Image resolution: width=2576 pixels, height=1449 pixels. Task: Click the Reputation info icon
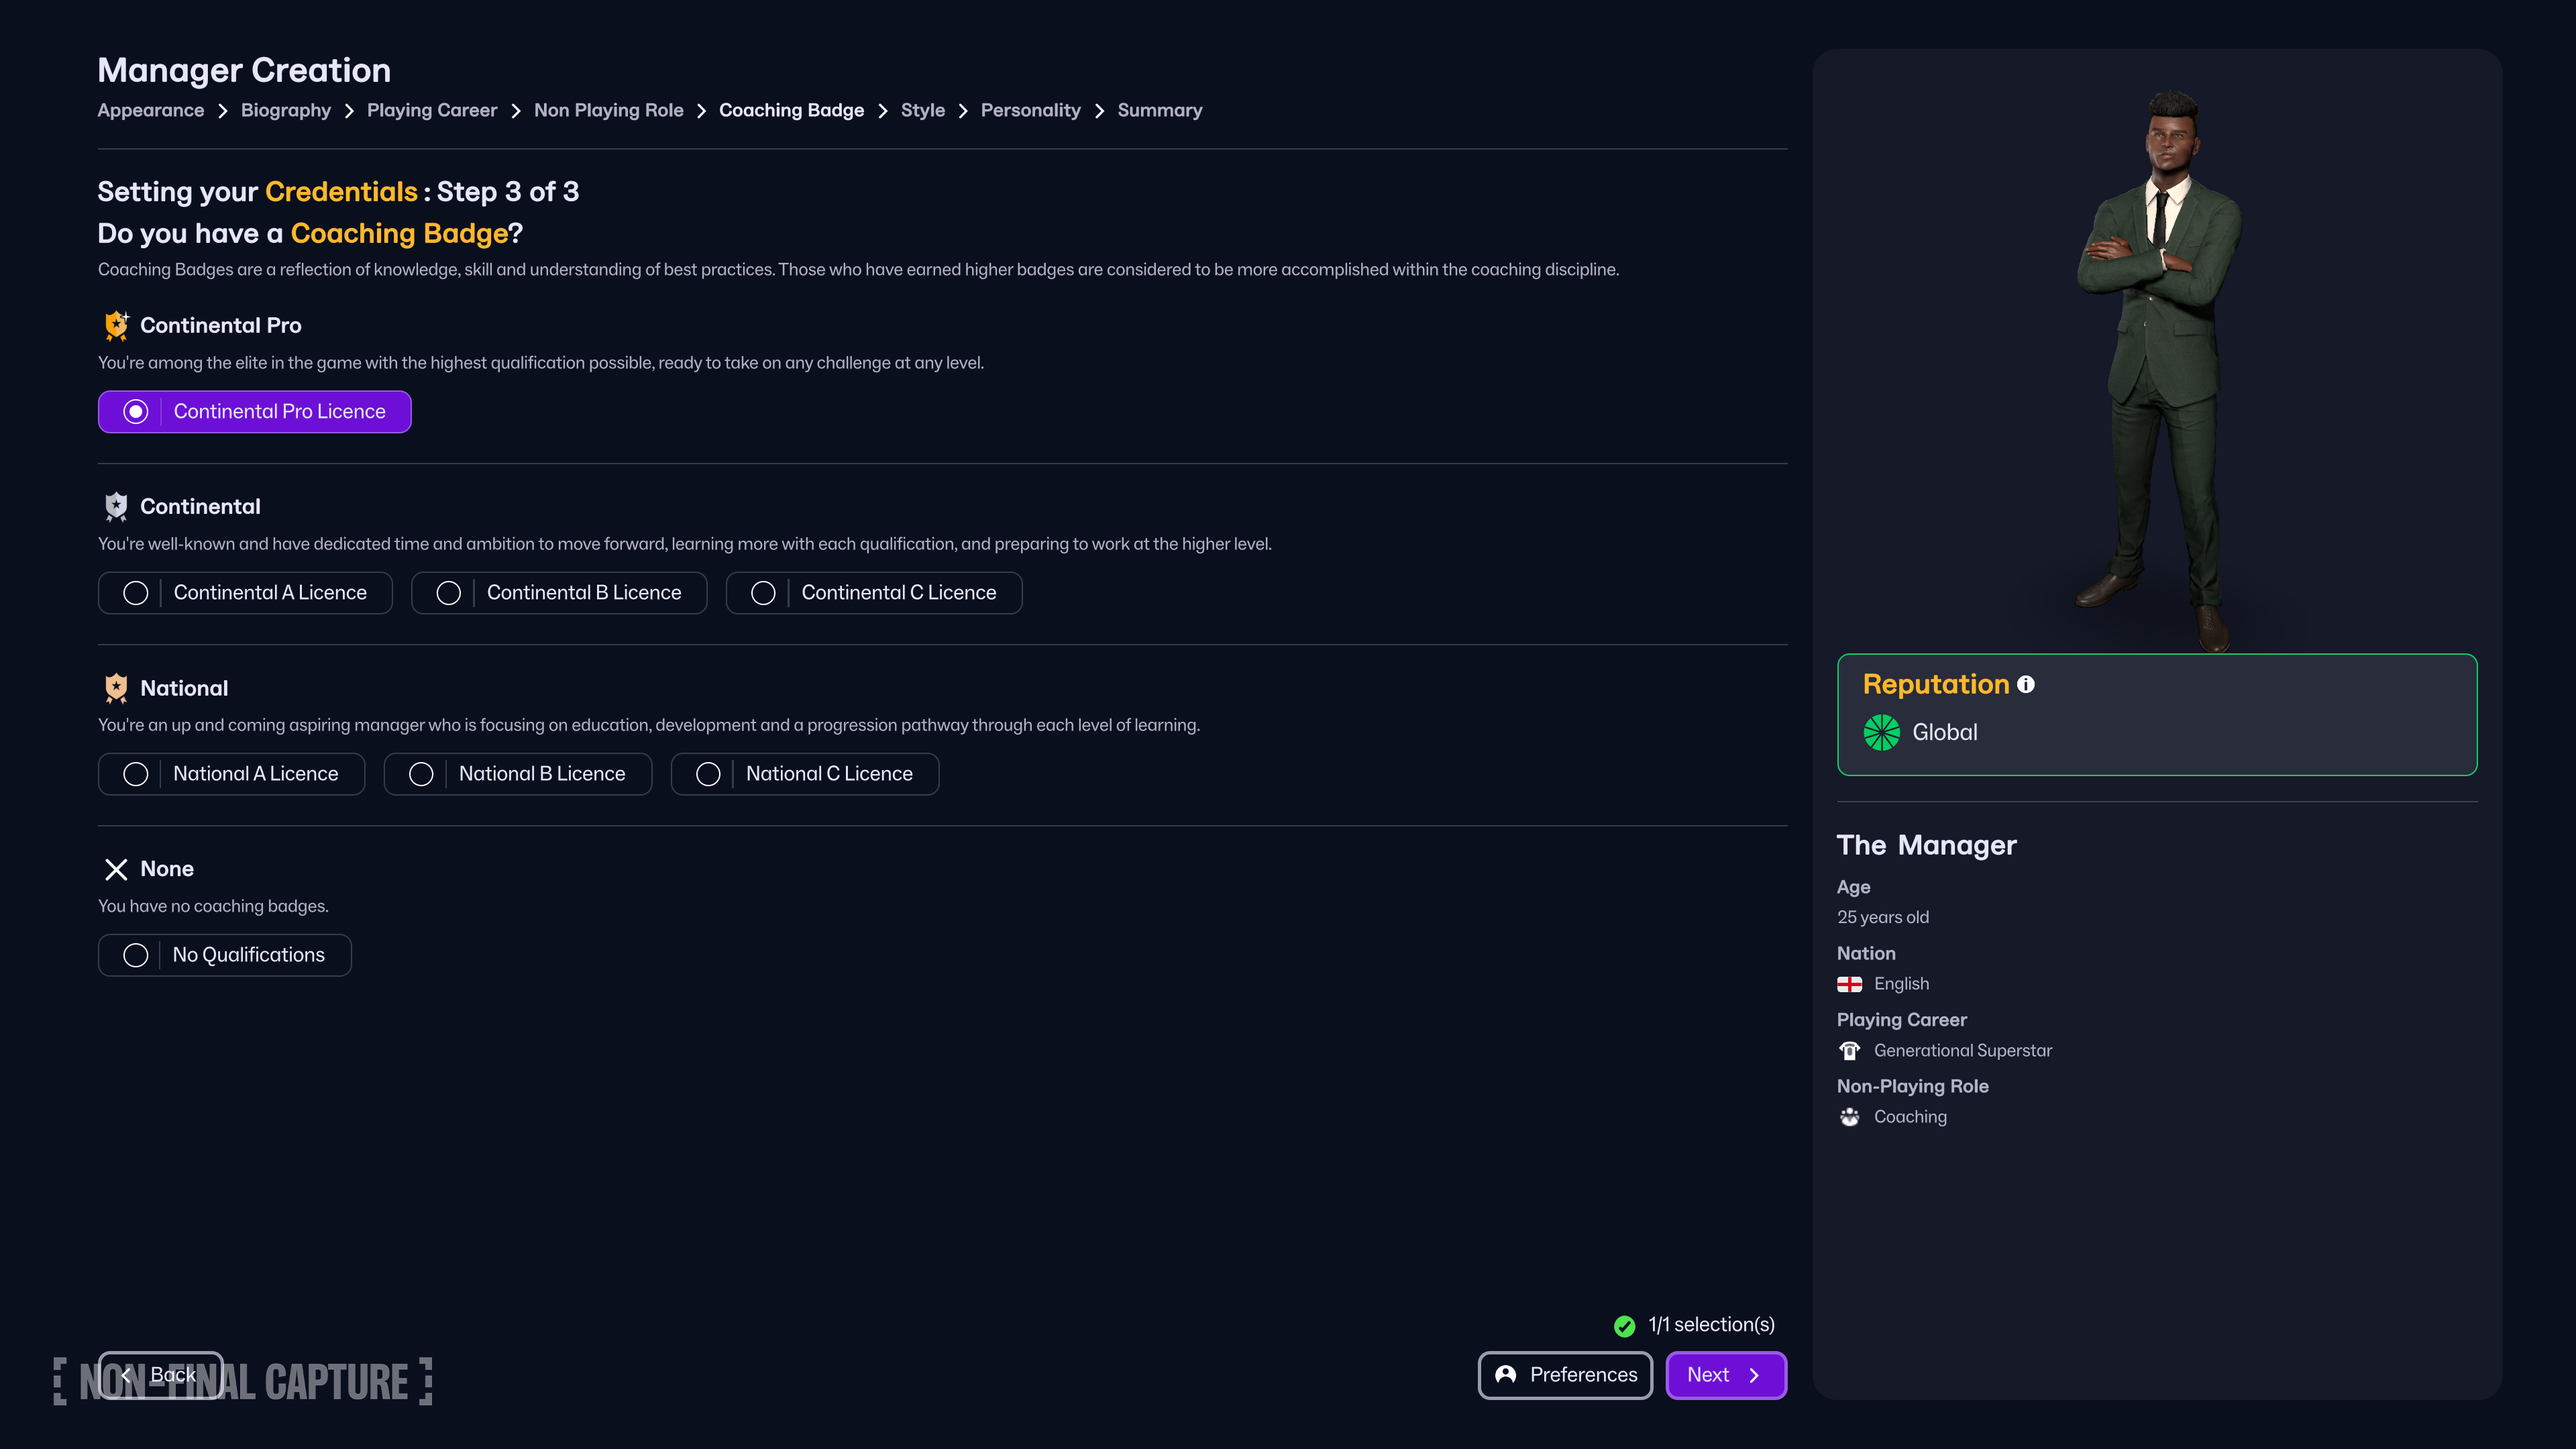coord(2026,684)
